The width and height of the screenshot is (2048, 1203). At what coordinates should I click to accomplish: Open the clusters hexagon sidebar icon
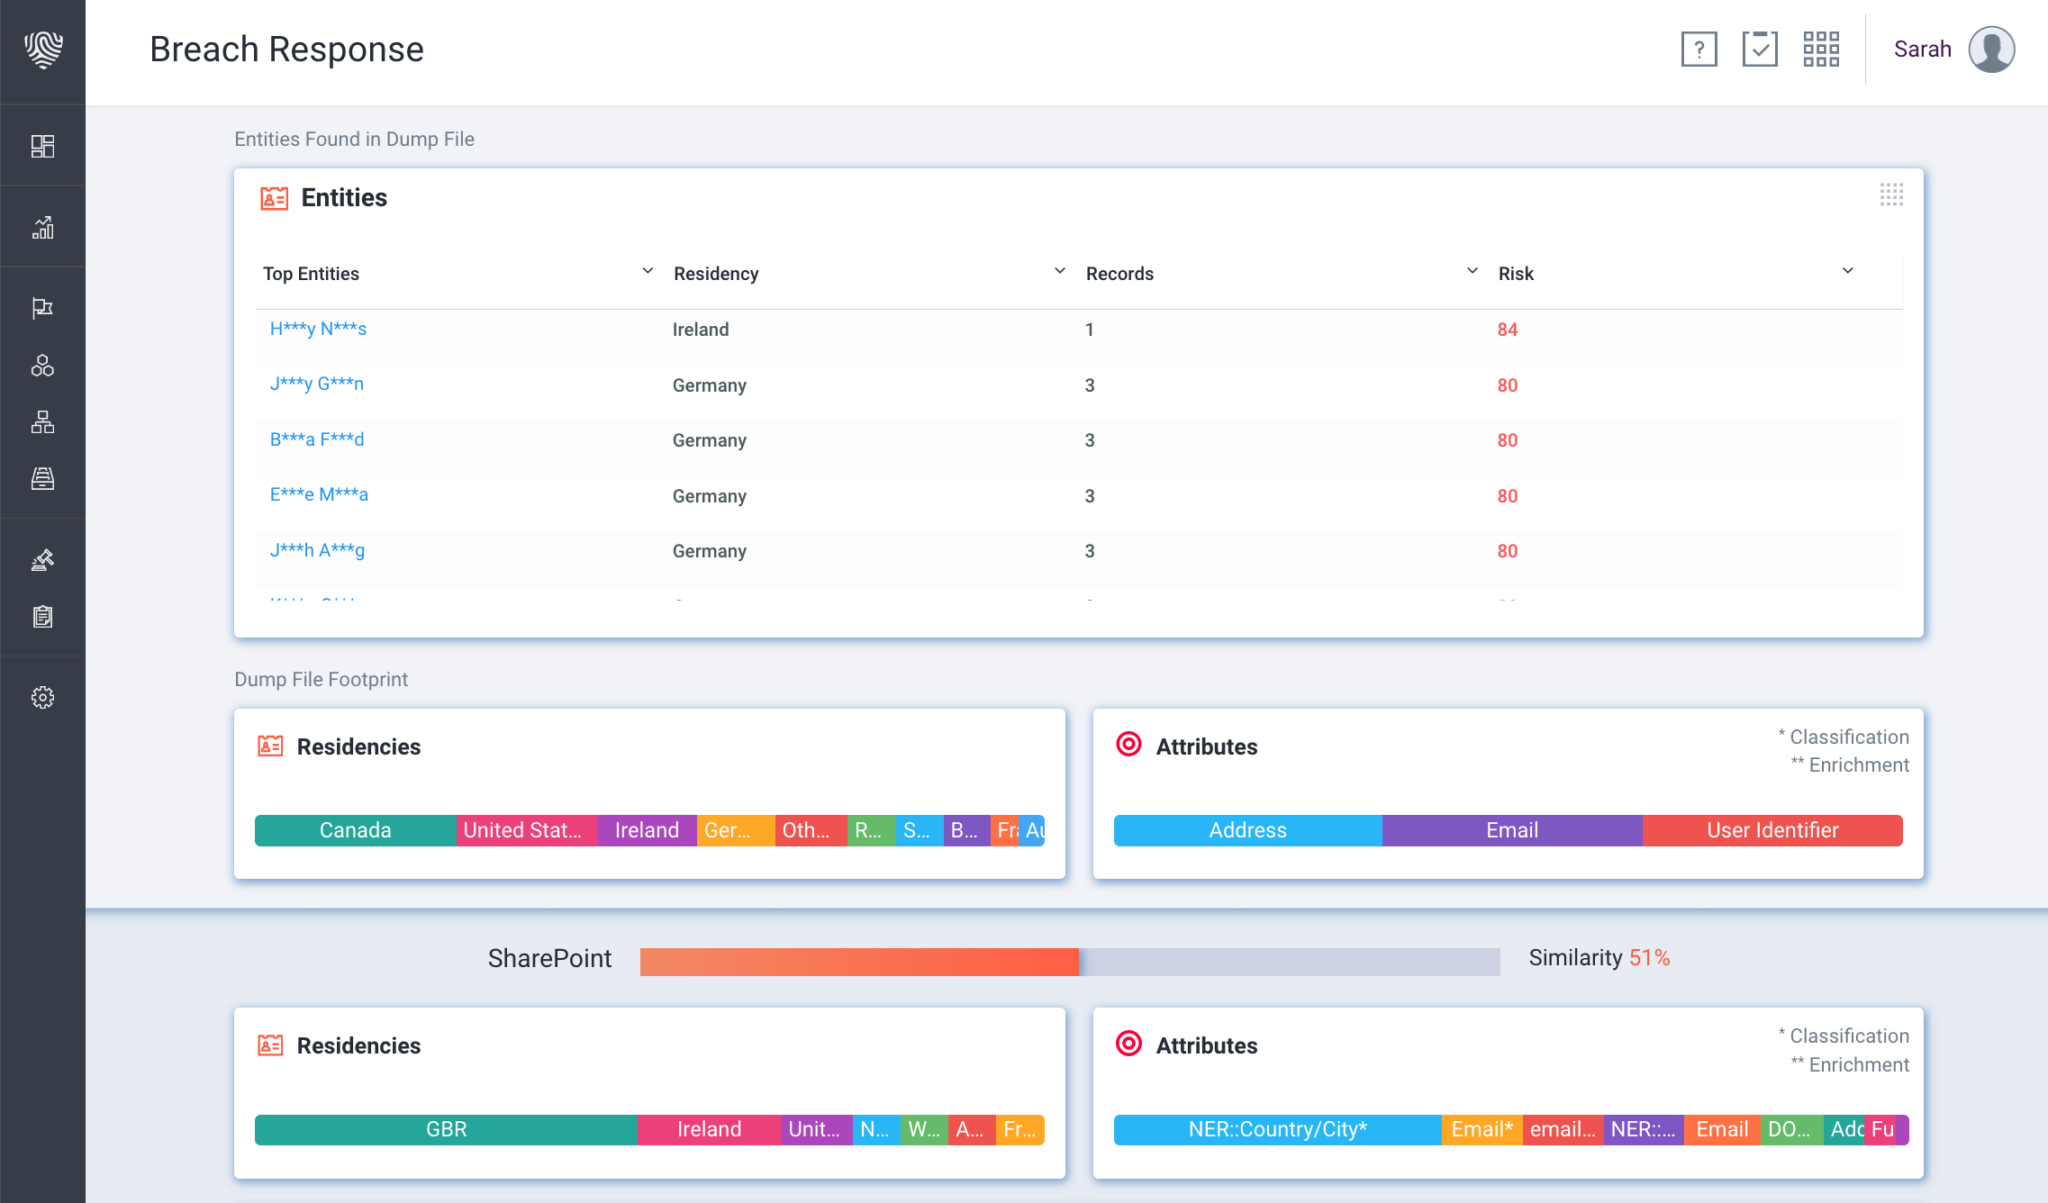42,364
